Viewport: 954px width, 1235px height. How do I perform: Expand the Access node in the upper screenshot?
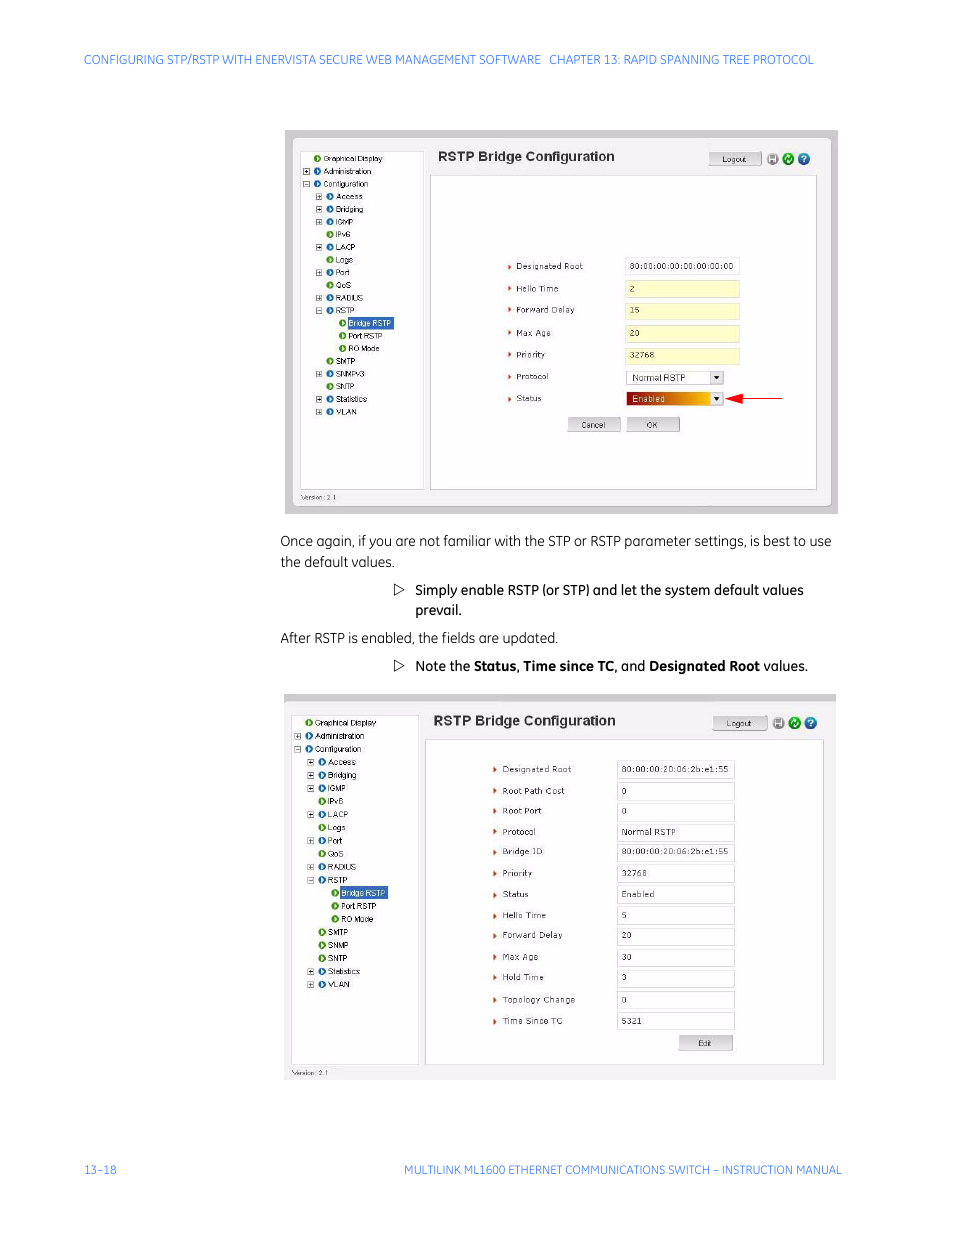coord(319,197)
